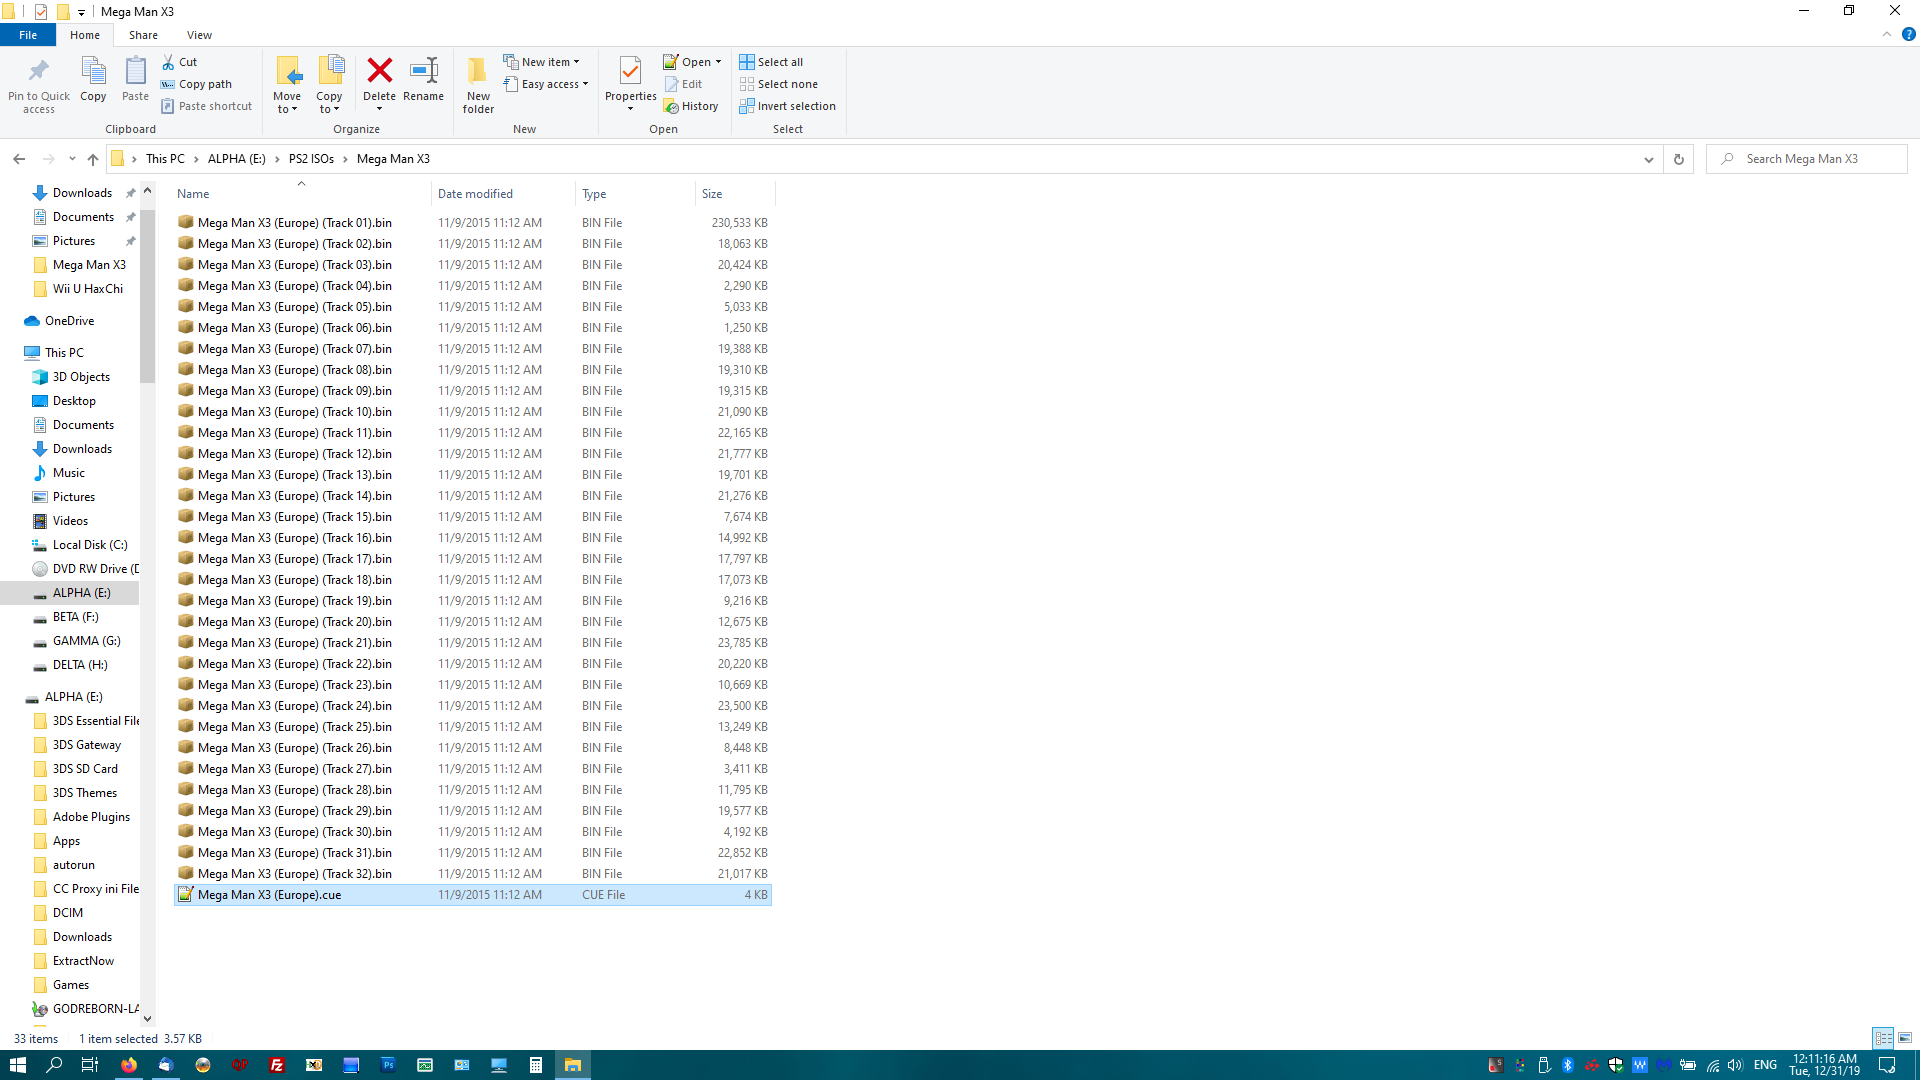Select Local Disk (C:) in navigation pane
The width and height of the screenshot is (1920, 1080).
pos(90,545)
